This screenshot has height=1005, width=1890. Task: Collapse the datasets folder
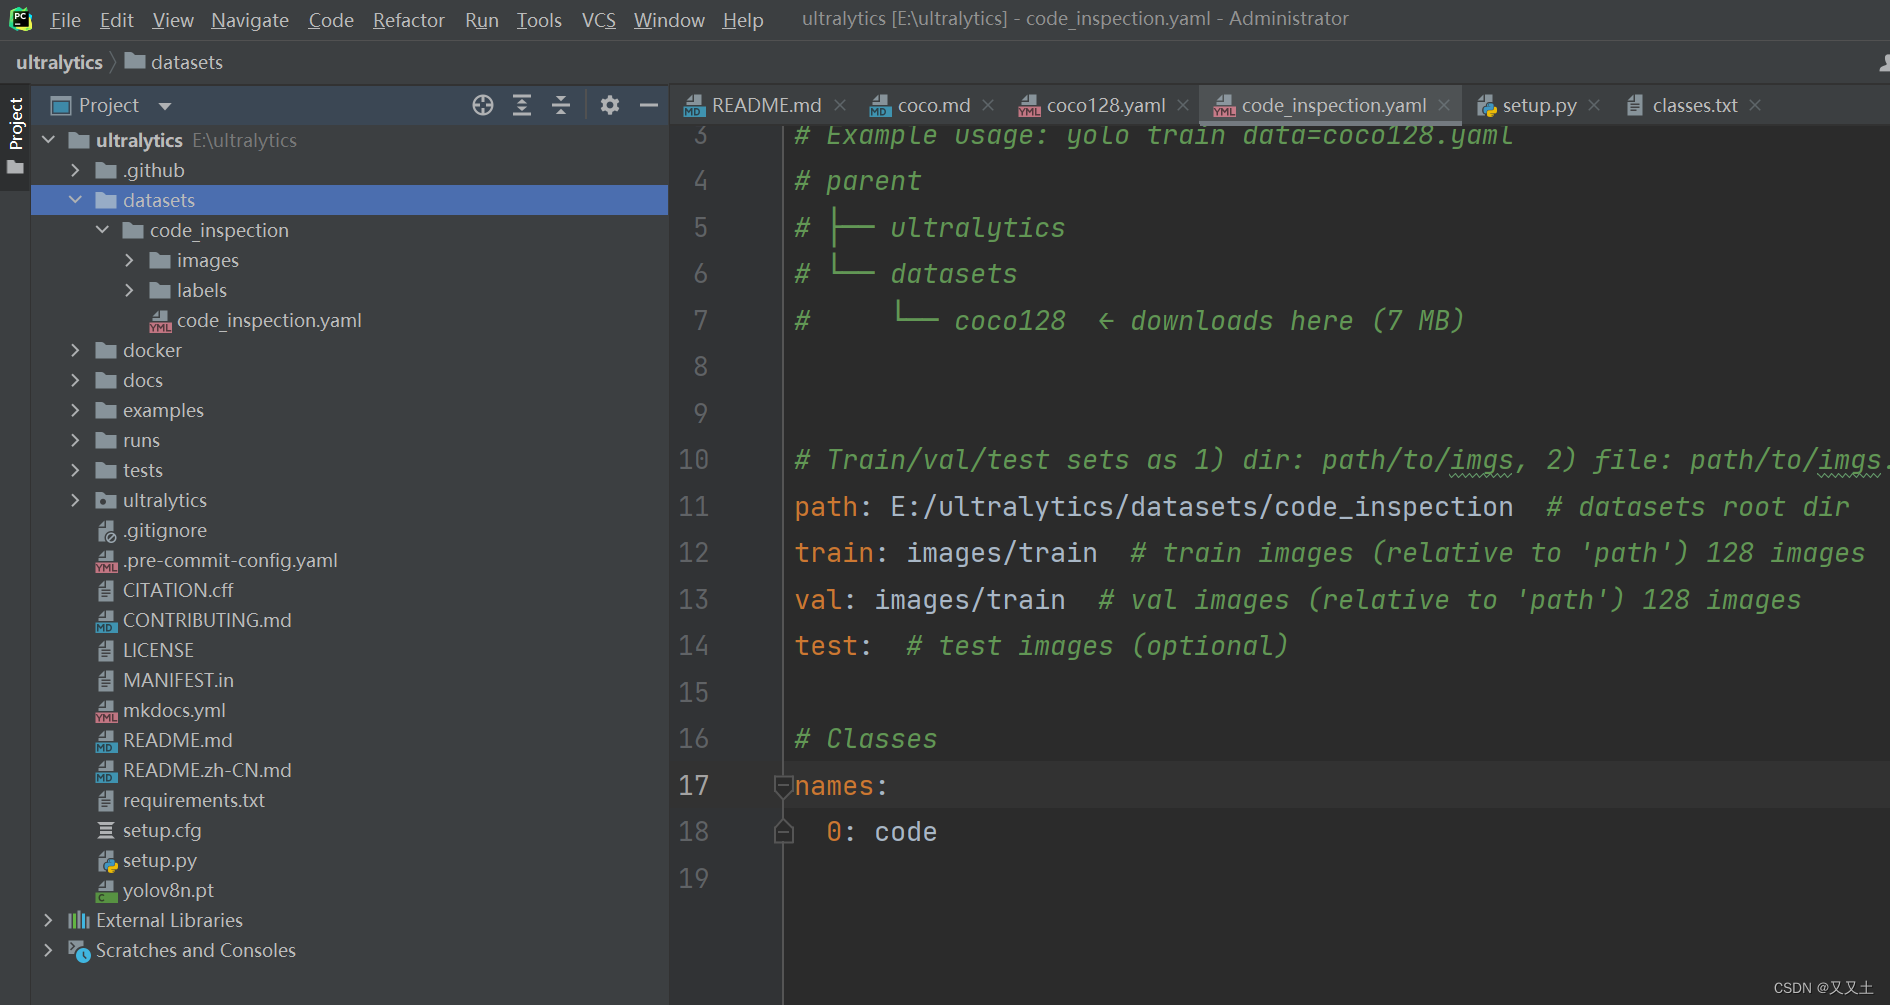coord(75,200)
